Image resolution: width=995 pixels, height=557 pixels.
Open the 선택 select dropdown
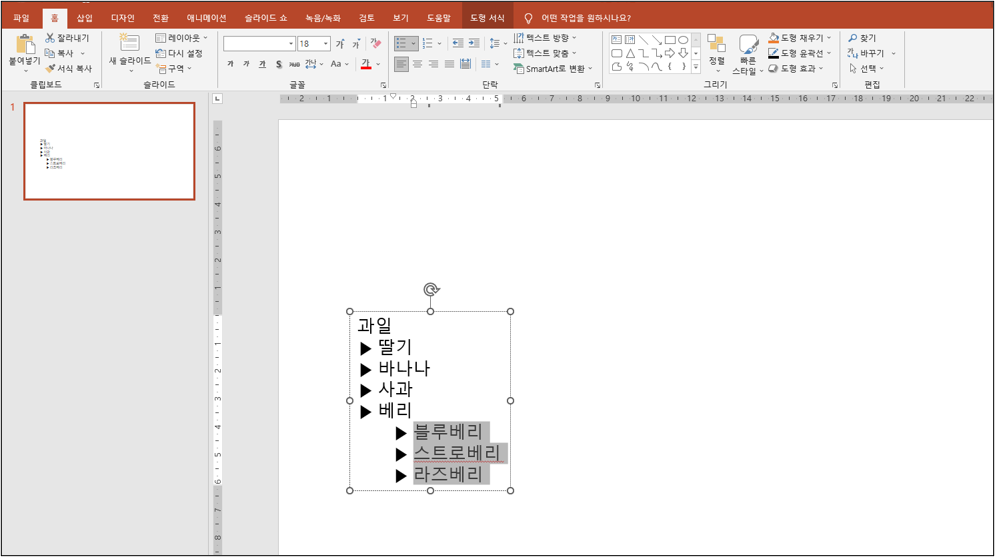(x=866, y=69)
